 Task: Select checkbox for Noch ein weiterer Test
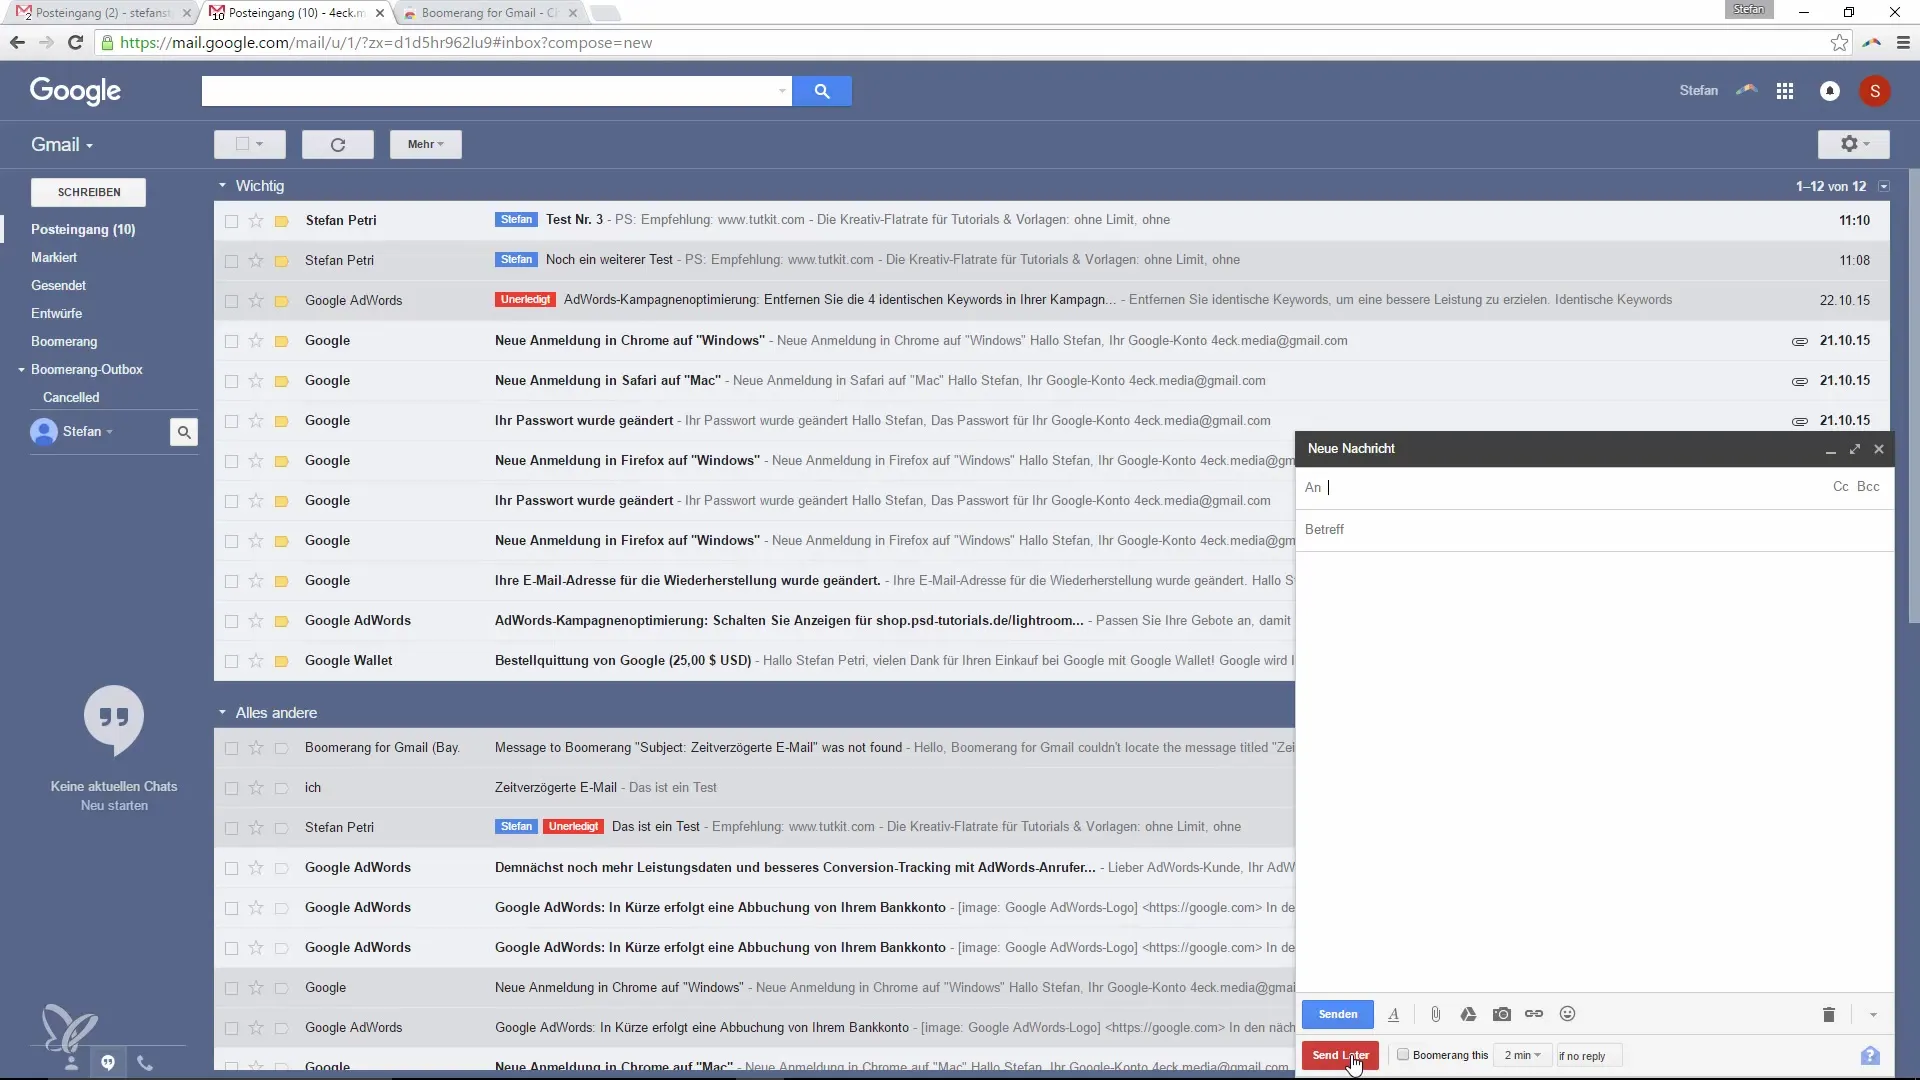tap(231, 261)
